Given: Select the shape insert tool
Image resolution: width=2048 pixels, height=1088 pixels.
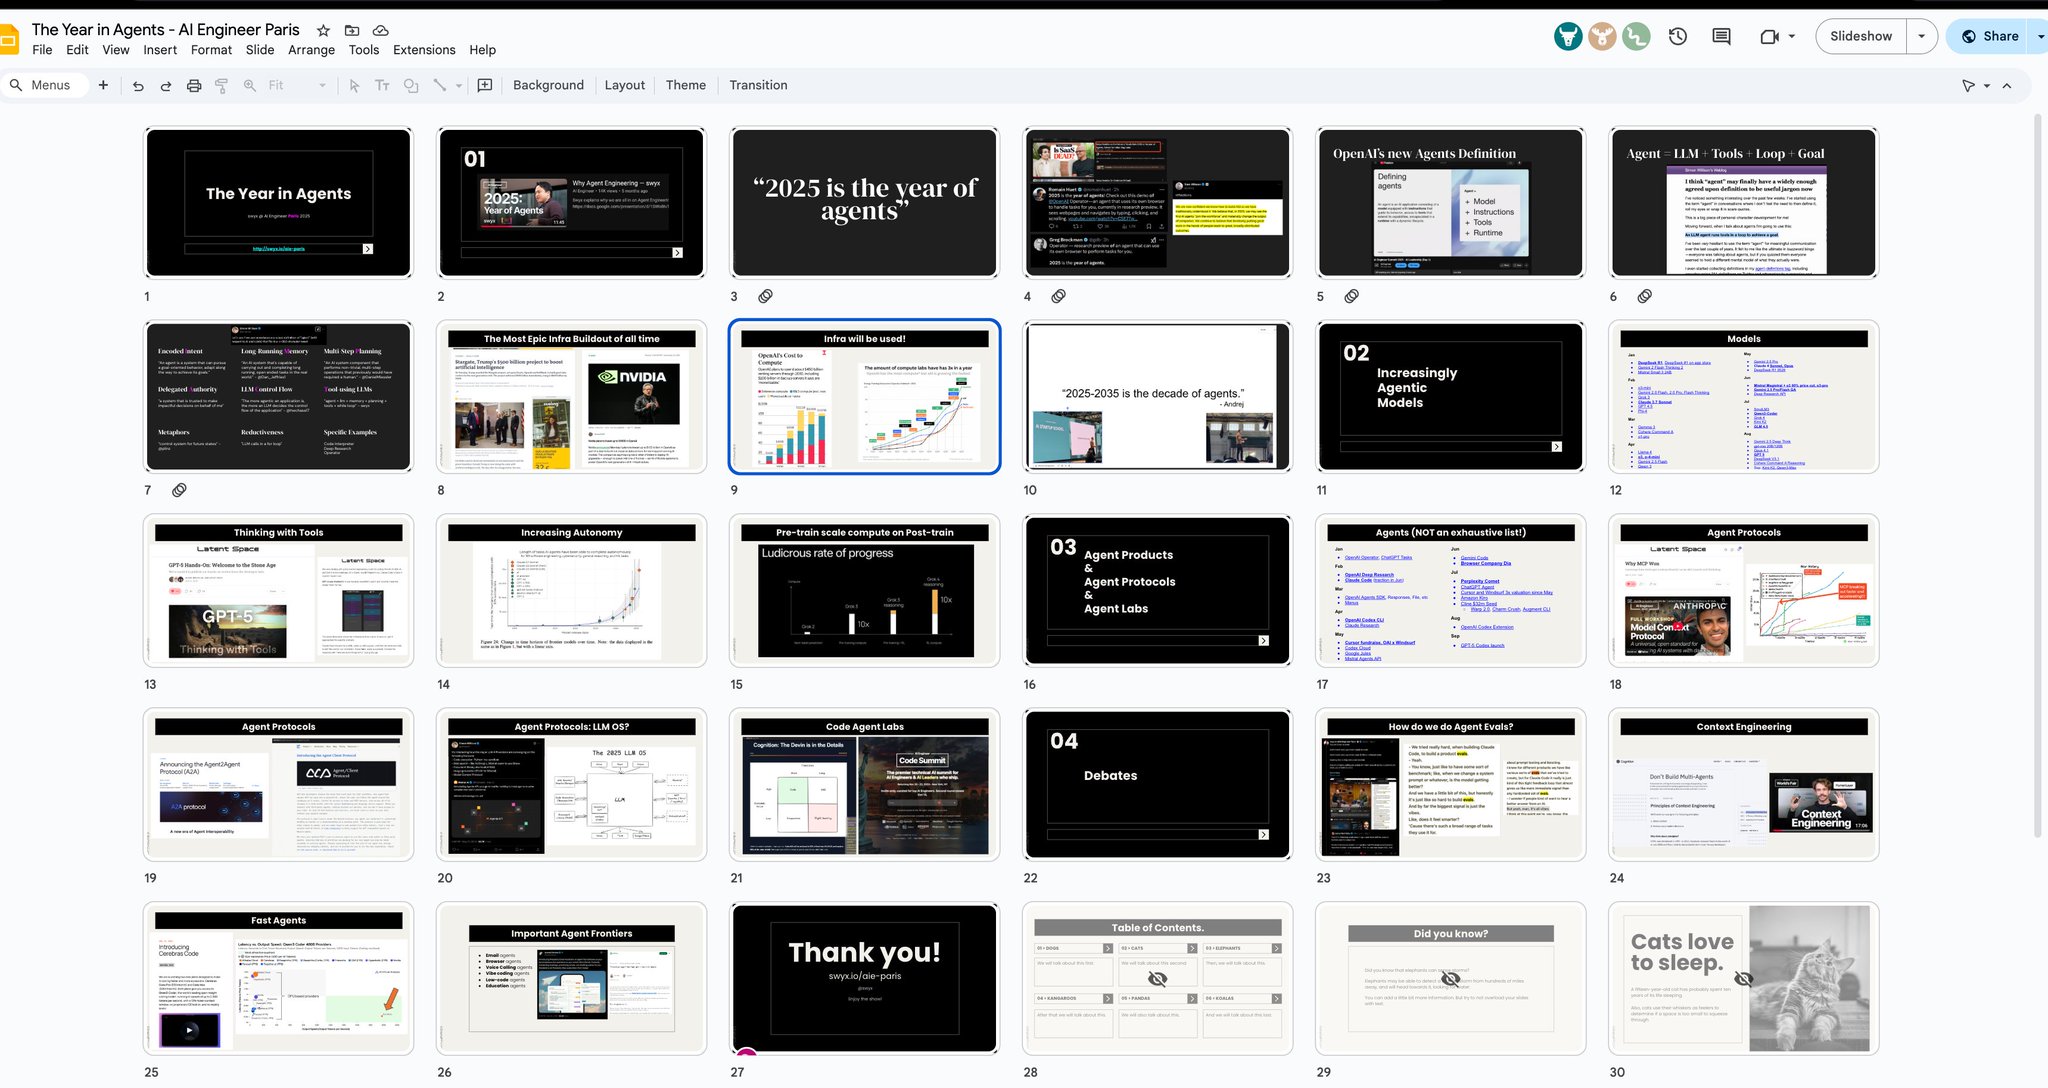Looking at the screenshot, I should (411, 85).
